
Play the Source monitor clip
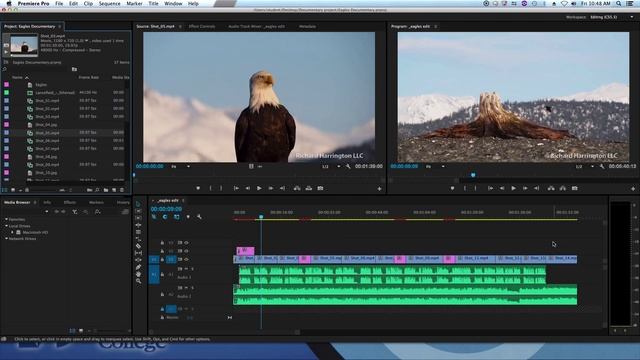[x=259, y=188]
